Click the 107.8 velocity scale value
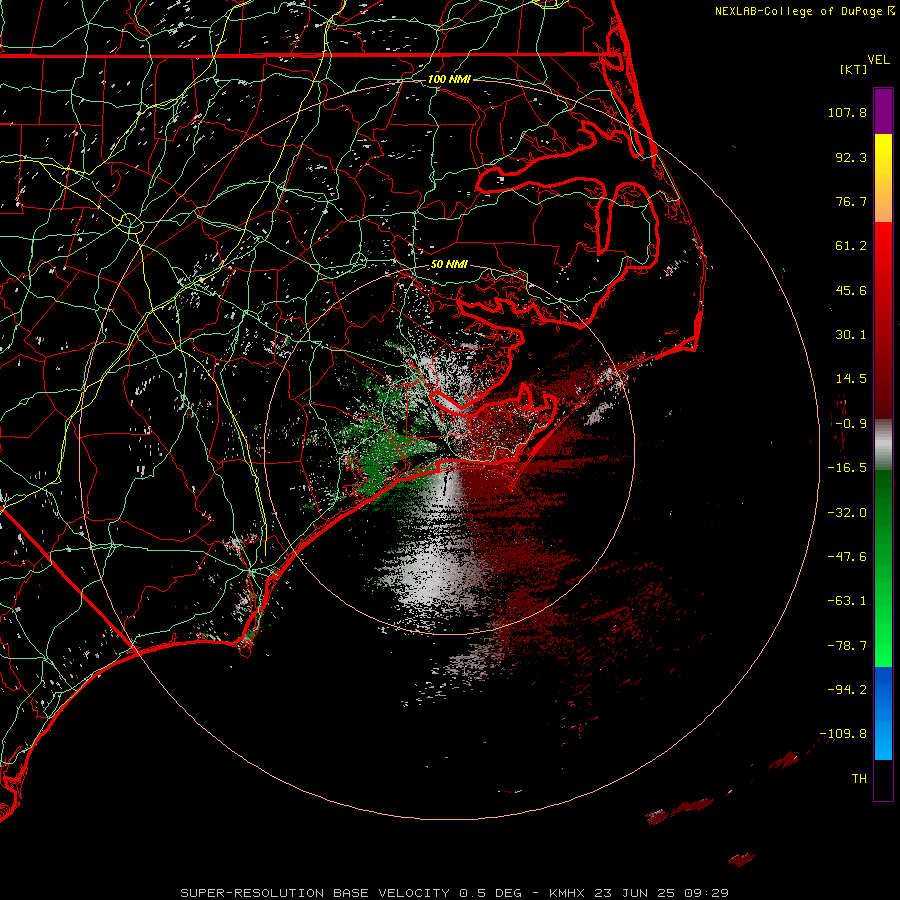 click(847, 112)
